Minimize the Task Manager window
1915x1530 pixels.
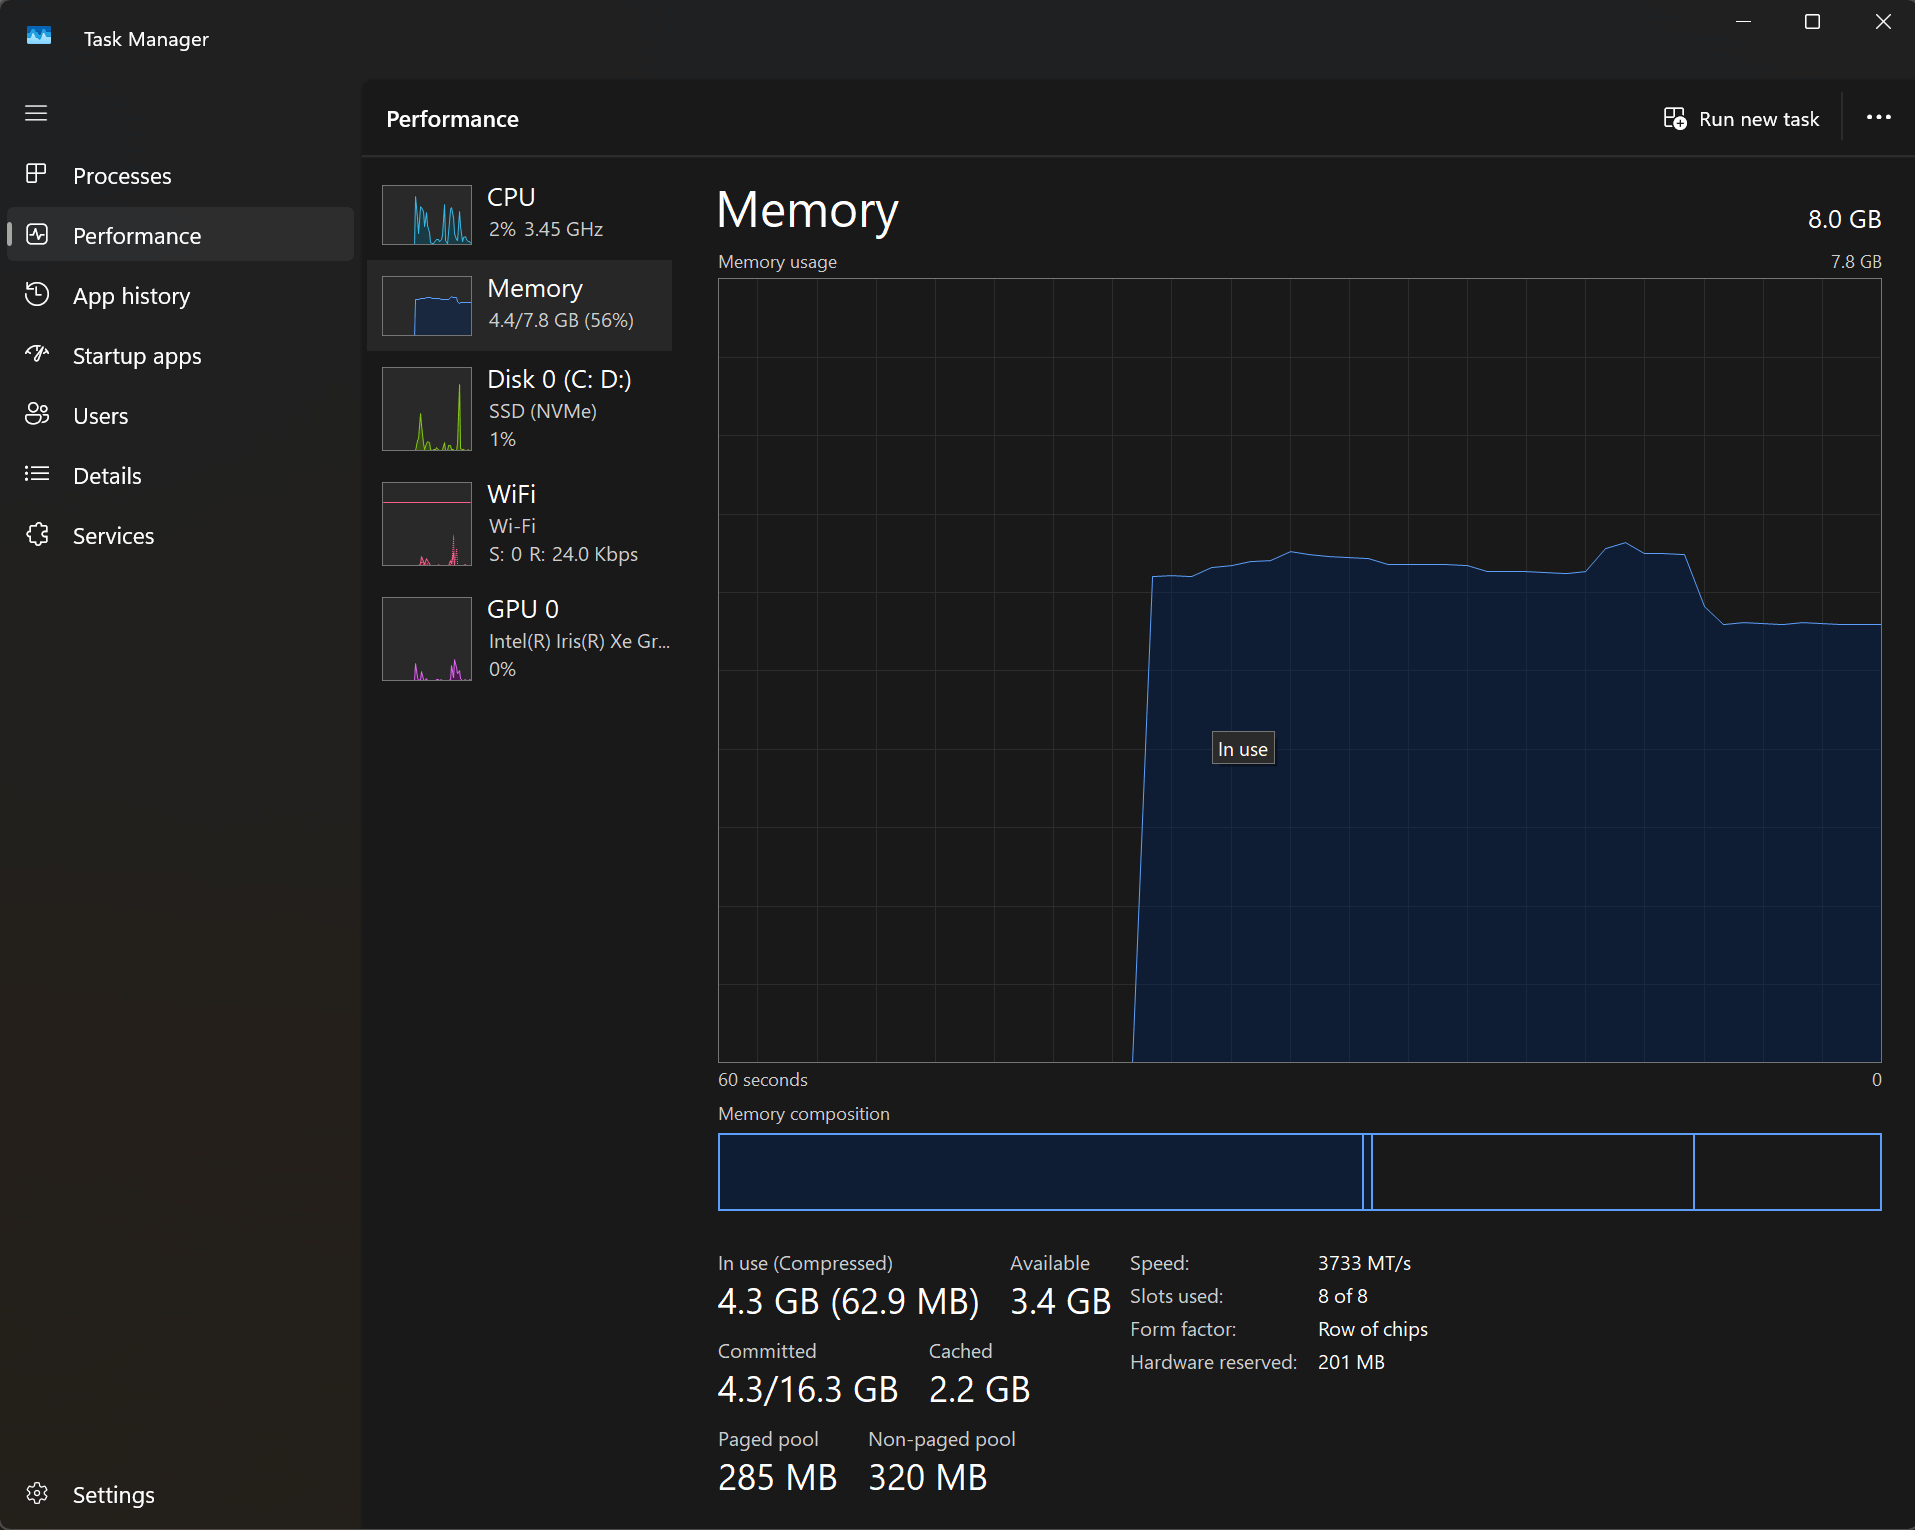tap(1743, 22)
